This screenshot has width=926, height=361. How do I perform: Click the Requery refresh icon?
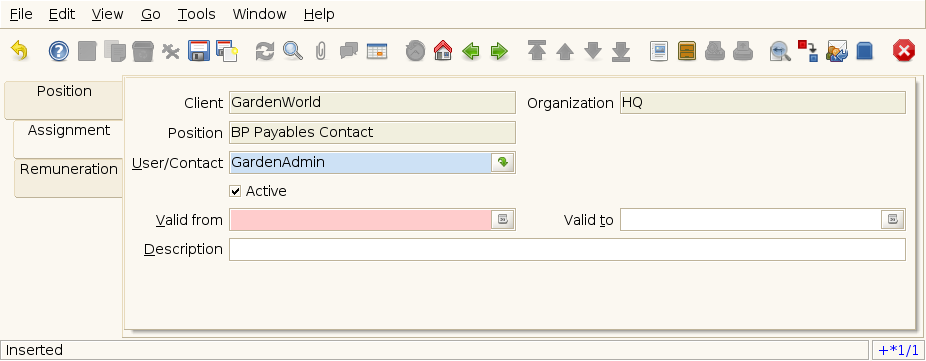265,51
